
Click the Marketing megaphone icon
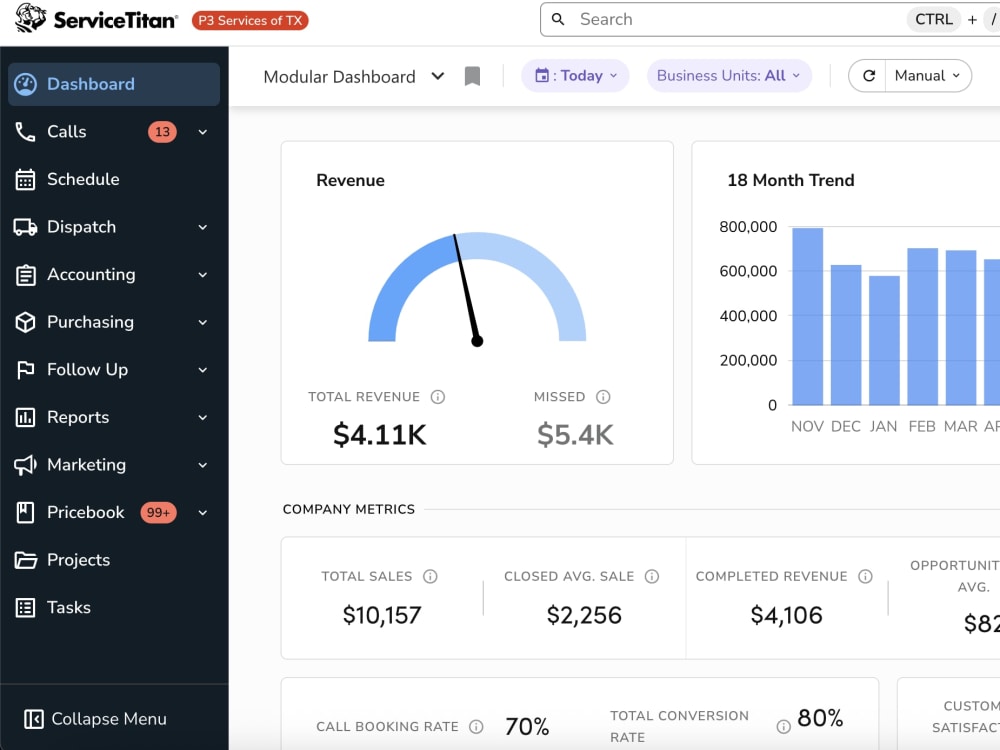pos(26,465)
